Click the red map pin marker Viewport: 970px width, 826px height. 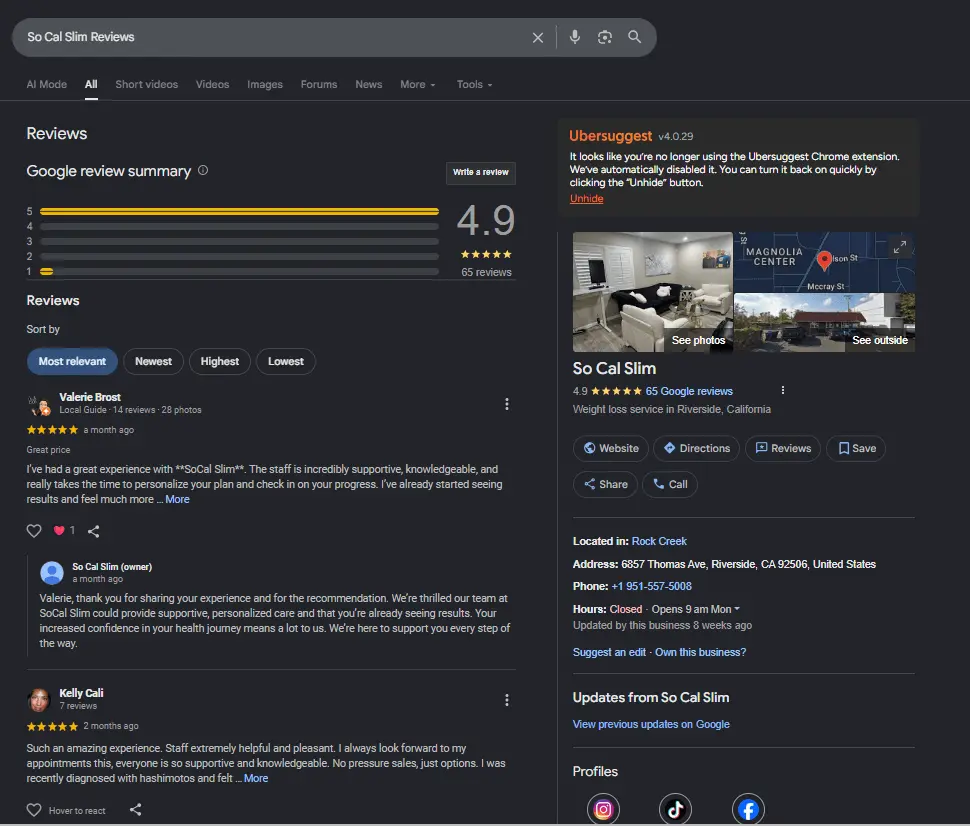tap(824, 260)
